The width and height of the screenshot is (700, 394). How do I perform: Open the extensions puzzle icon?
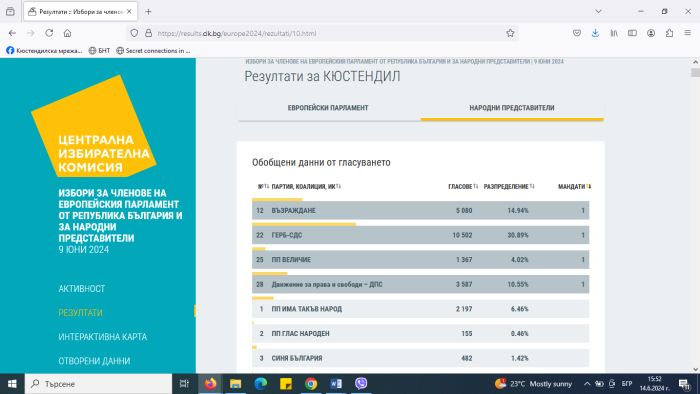pos(669,33)
